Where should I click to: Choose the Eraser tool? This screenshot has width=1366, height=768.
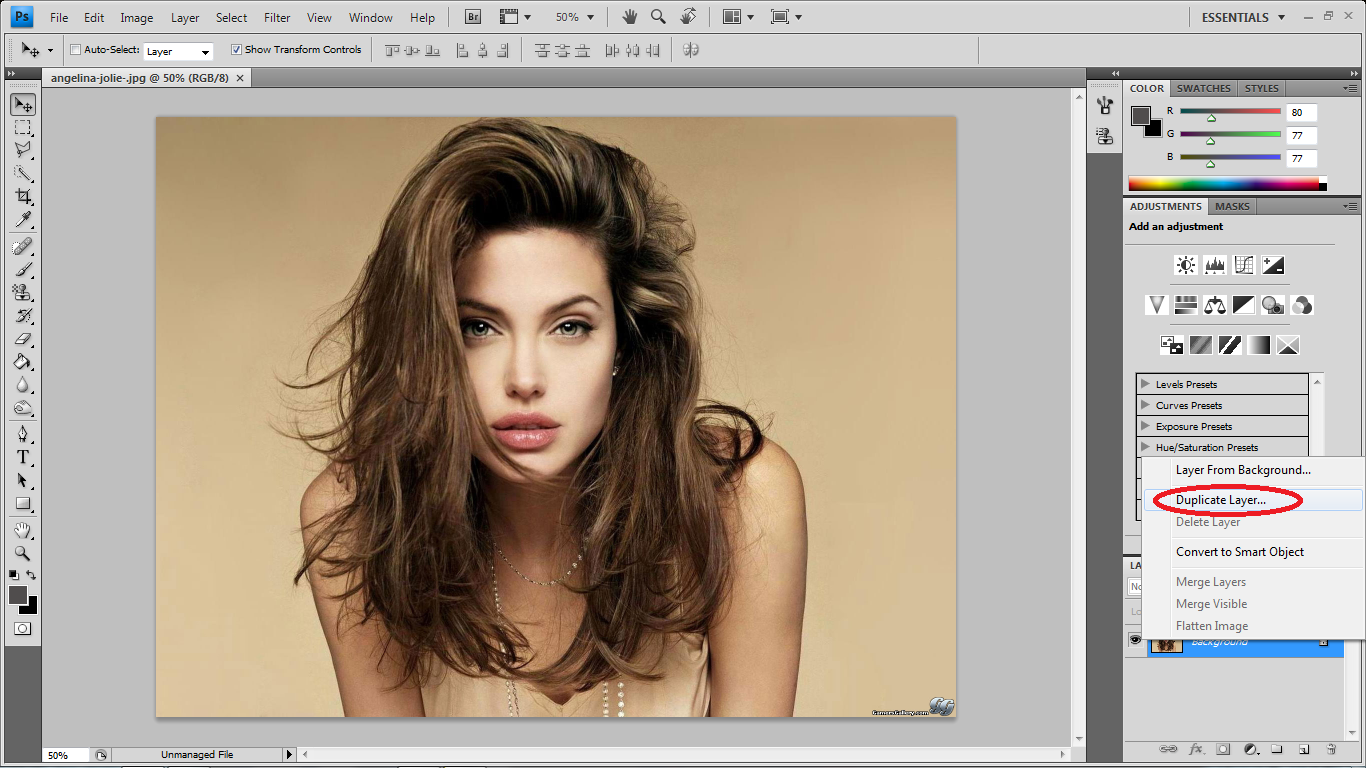tap(23, 339)
